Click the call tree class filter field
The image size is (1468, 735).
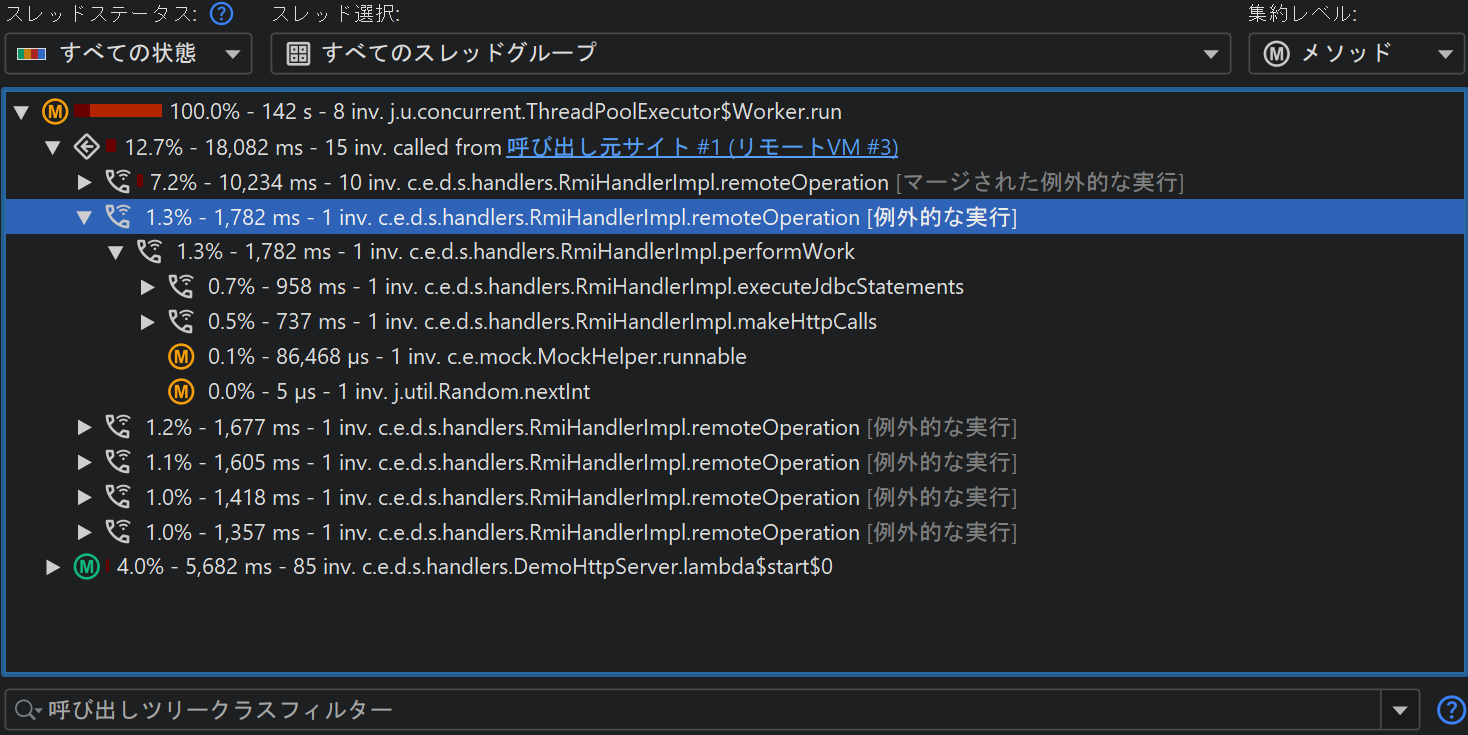(700, 710)
